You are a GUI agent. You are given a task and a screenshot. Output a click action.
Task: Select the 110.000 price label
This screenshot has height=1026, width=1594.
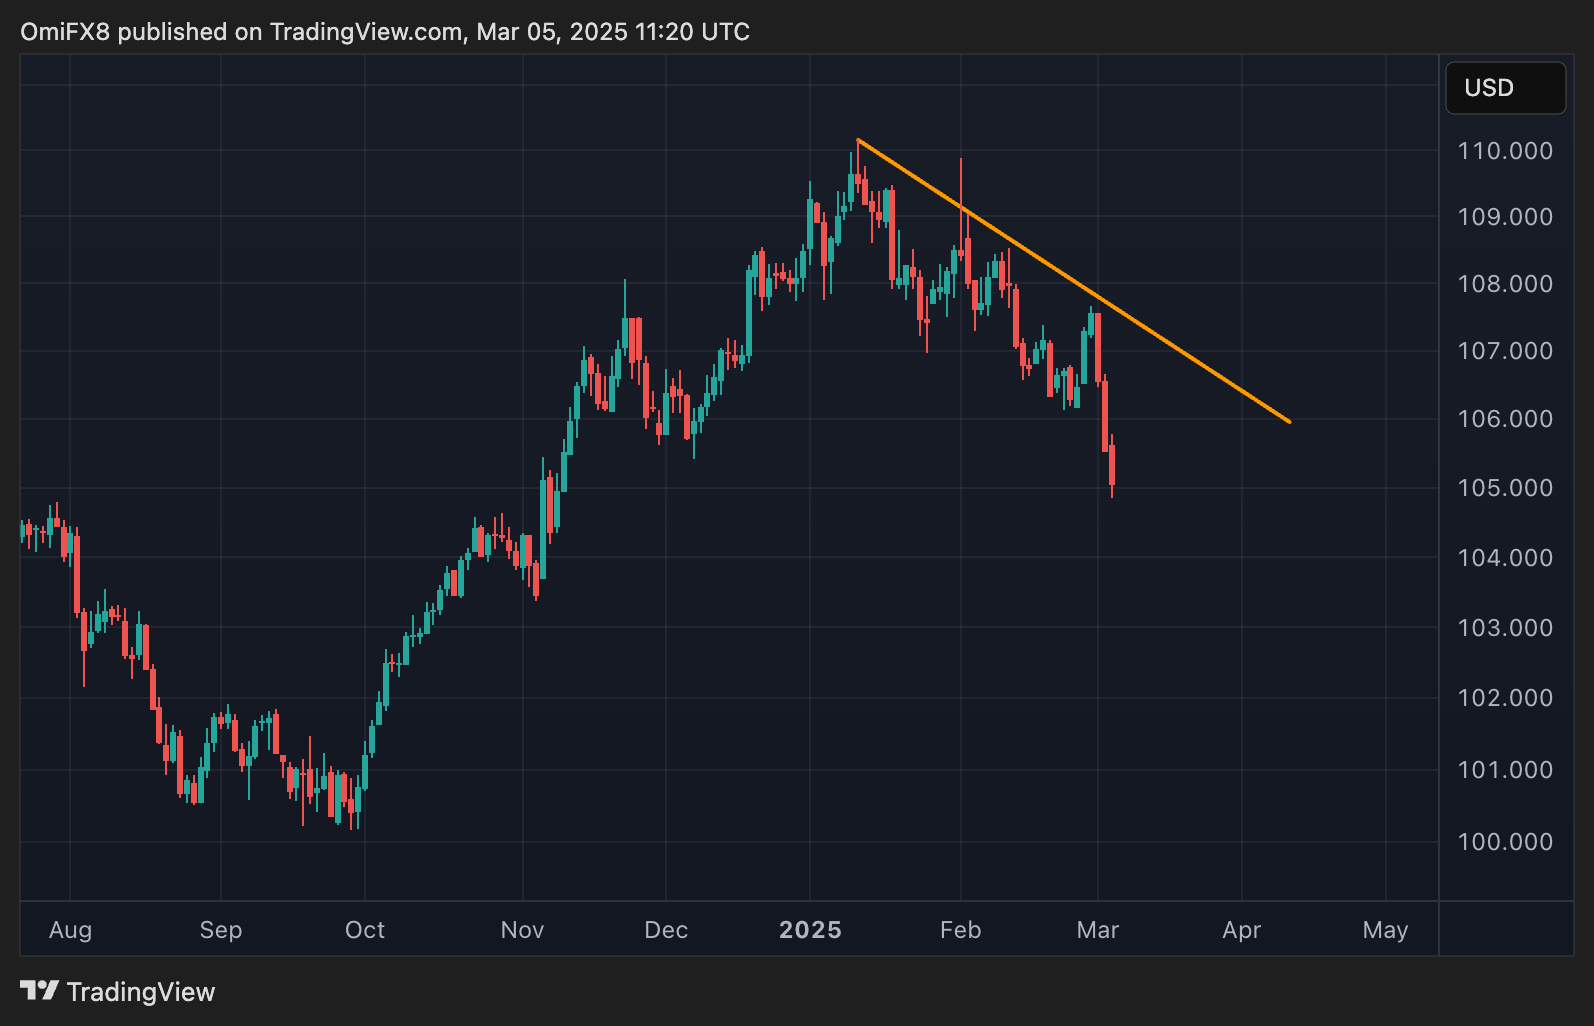[x=1505, y=151]
